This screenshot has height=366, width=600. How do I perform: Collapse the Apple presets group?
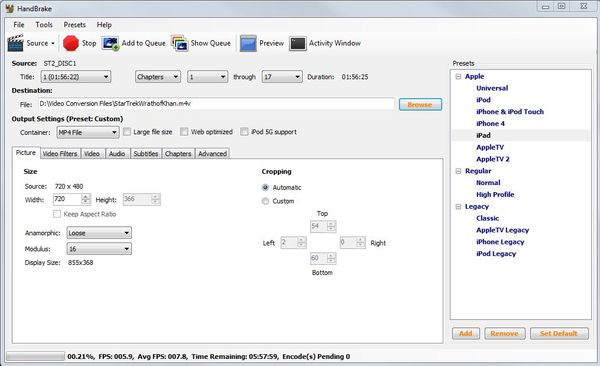458,77
